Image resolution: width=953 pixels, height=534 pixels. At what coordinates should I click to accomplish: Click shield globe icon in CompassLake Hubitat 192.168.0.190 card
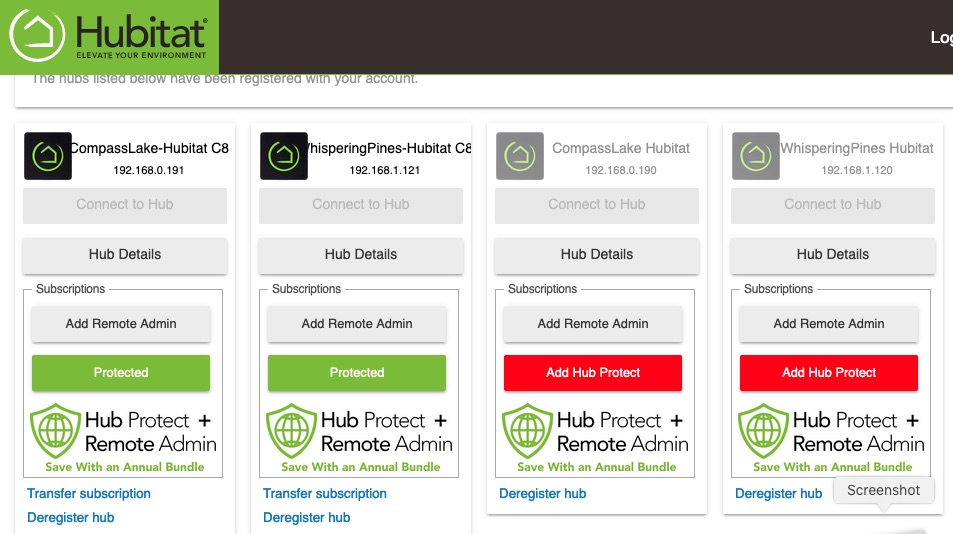(527, 431)
